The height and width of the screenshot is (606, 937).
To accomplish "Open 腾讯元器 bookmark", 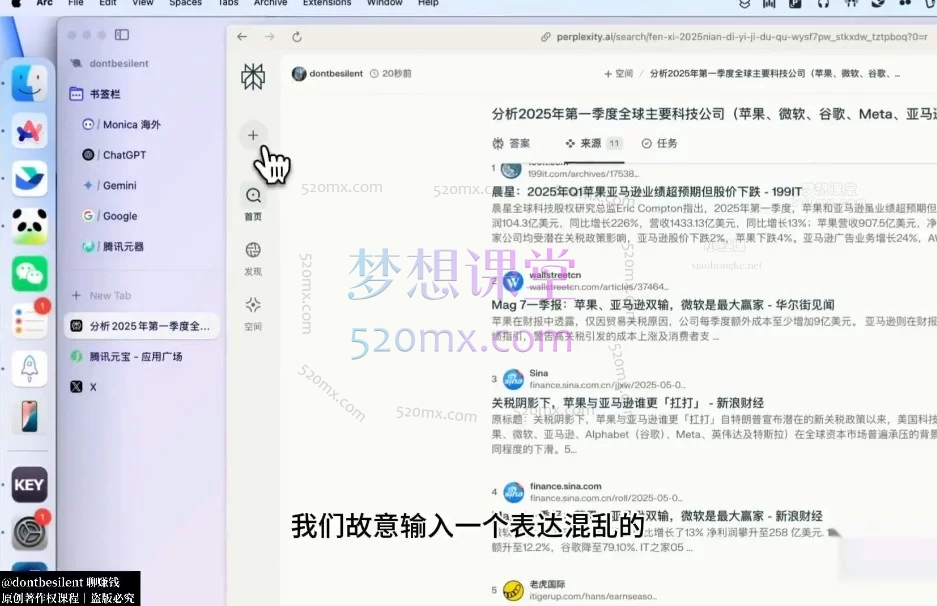I will [x=113, y=246].
